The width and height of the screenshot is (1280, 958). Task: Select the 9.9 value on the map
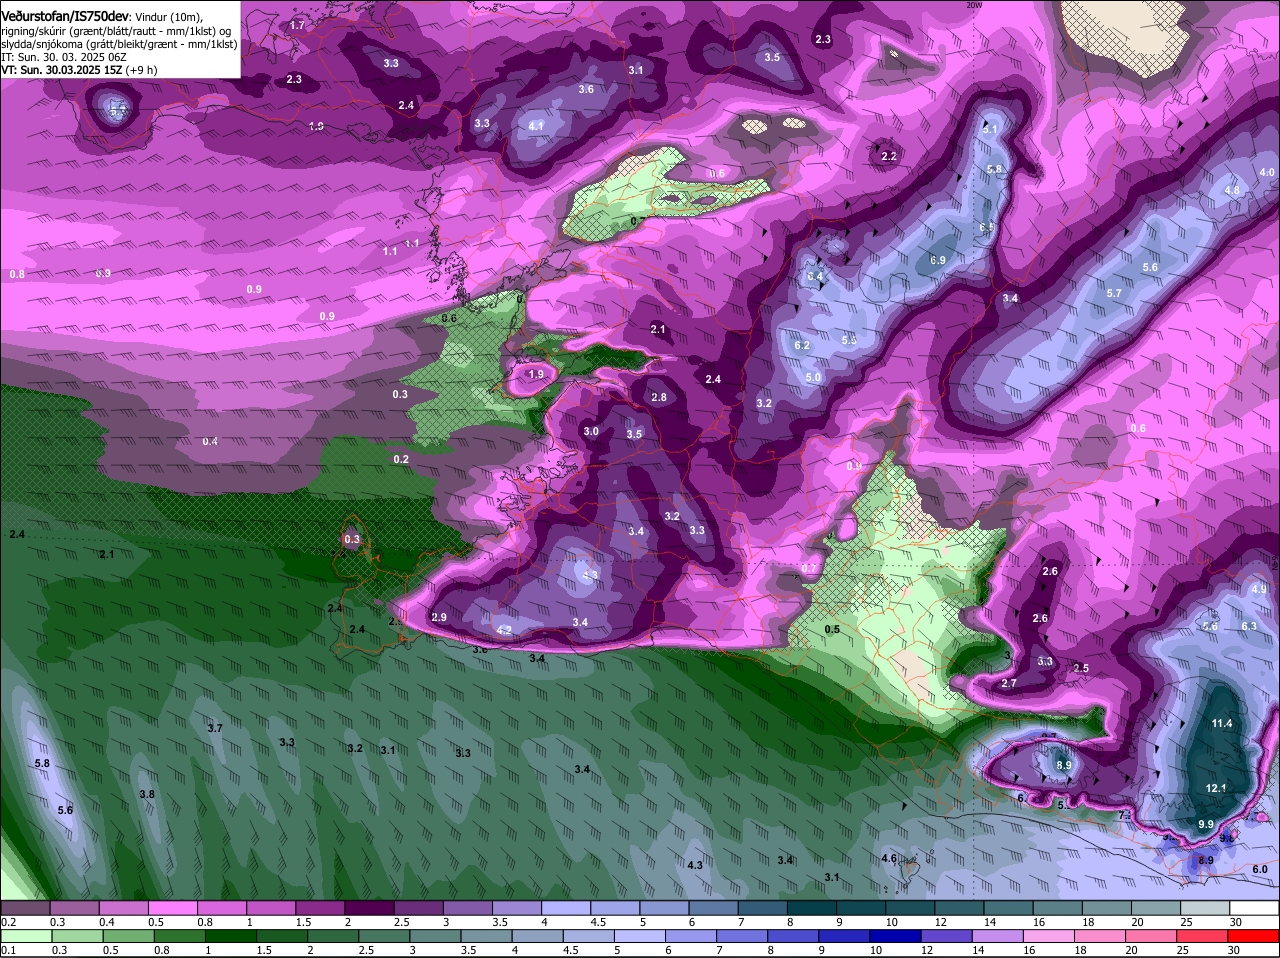[x=1206, y=824]
